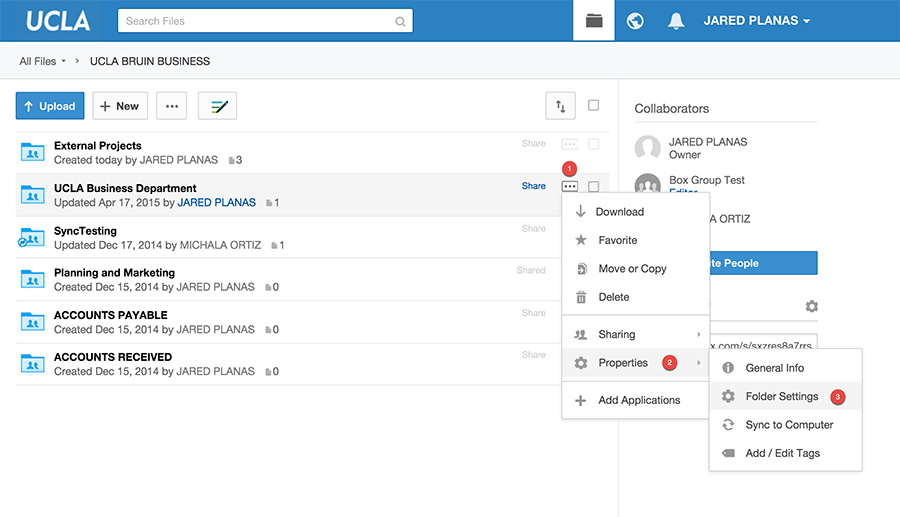The image size is (900, 517).
Task: Click Shared on Planning and Marketing row
Action: pyautogui.click(x=531, y=270)
